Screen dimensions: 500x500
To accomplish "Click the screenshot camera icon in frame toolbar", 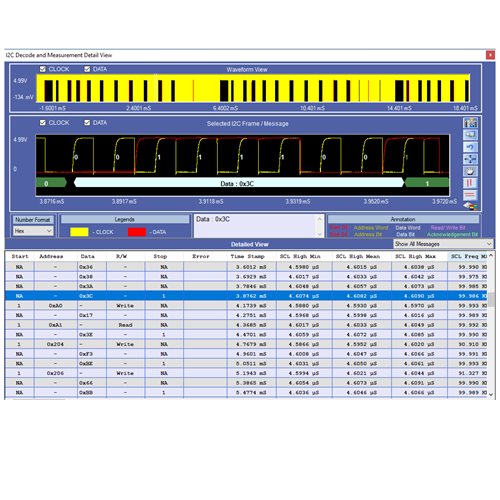I will pyautogui.click(x=470, y=123).
